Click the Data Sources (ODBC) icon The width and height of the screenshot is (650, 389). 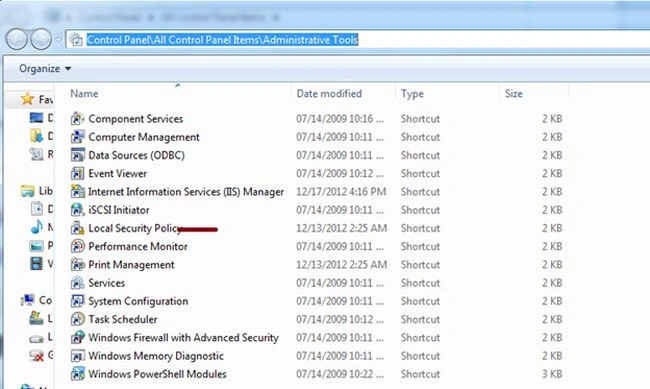78,155
